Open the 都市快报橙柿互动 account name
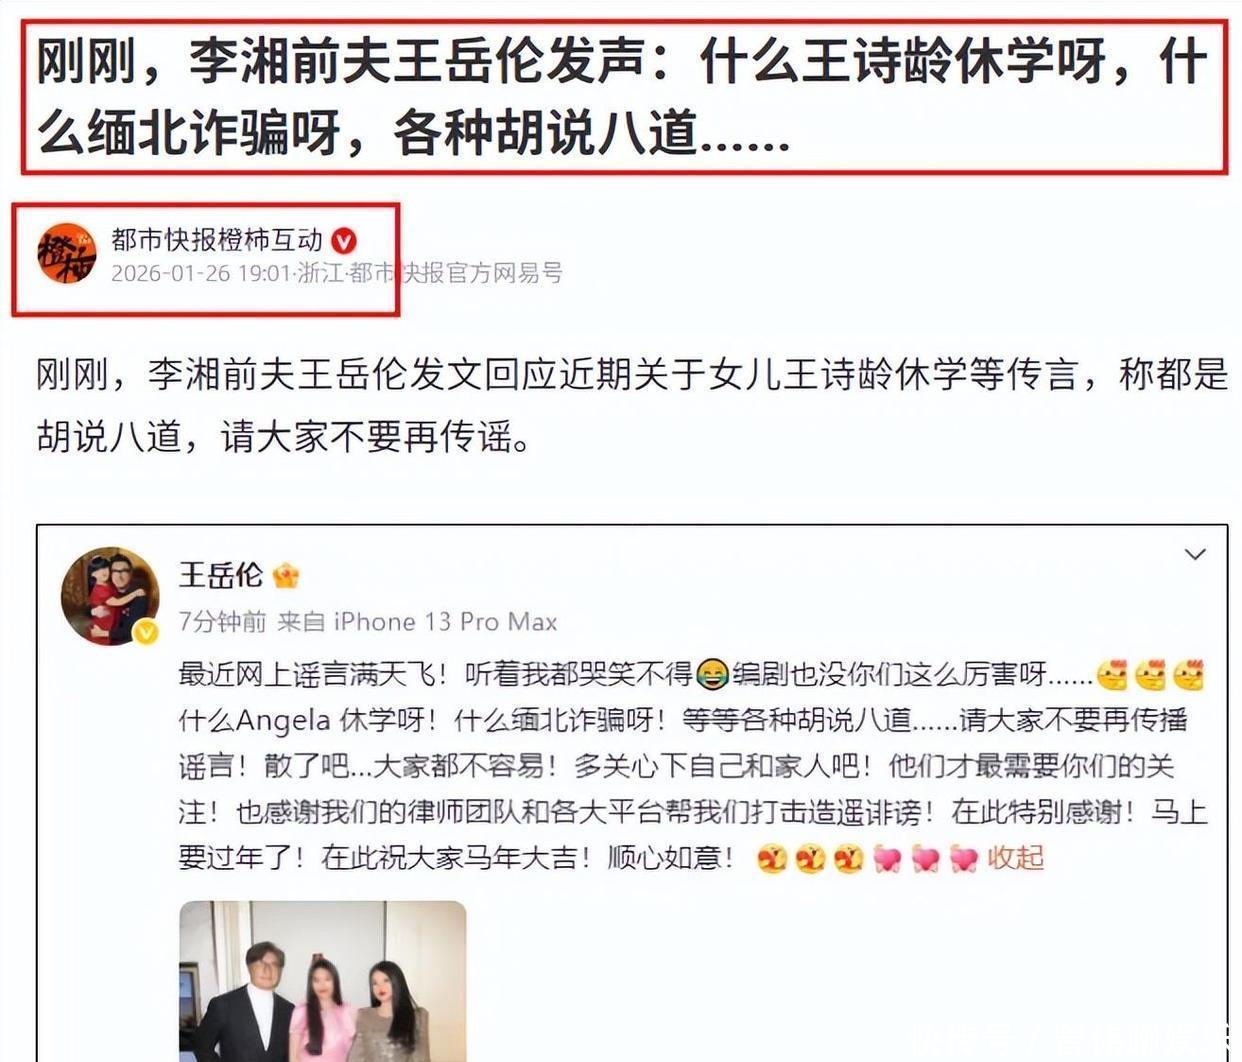The image size is (1242, 1062). [217, 240]
